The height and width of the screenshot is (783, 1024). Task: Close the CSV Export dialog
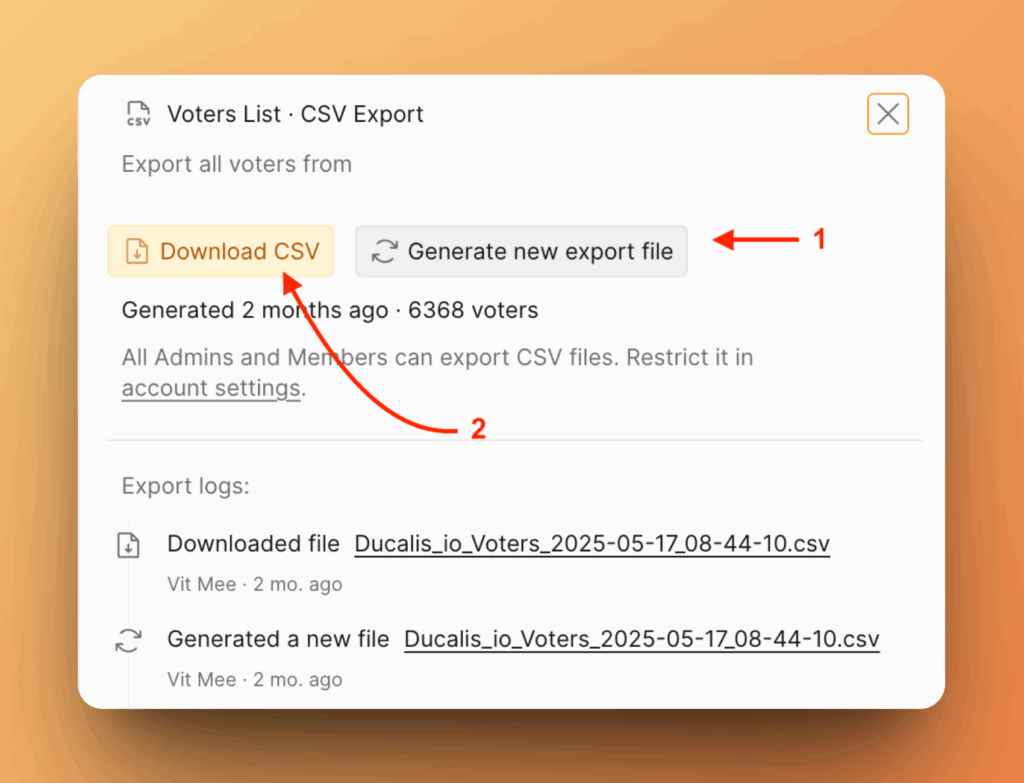point(888,114)
